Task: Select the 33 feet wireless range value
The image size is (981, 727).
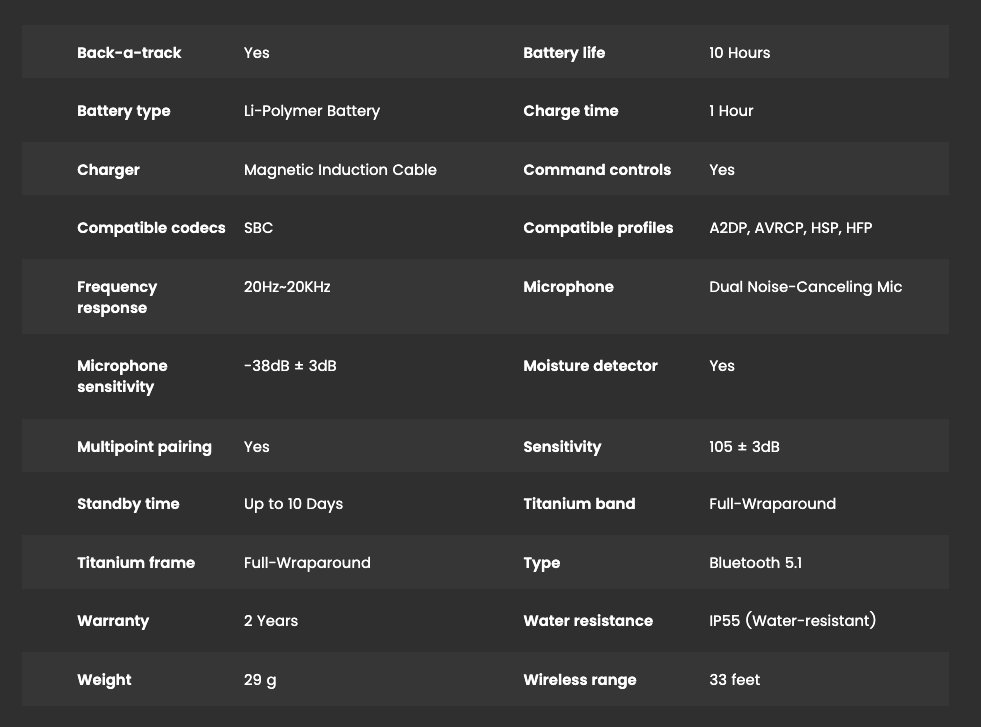Action: [x=734, y=680]
